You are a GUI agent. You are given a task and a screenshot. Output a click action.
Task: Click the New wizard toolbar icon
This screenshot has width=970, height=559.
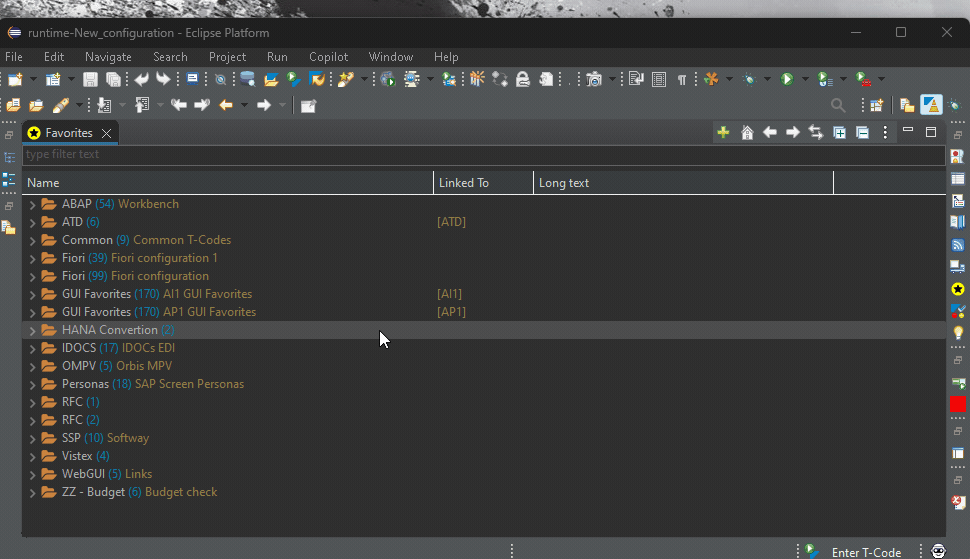click(15, 79)
